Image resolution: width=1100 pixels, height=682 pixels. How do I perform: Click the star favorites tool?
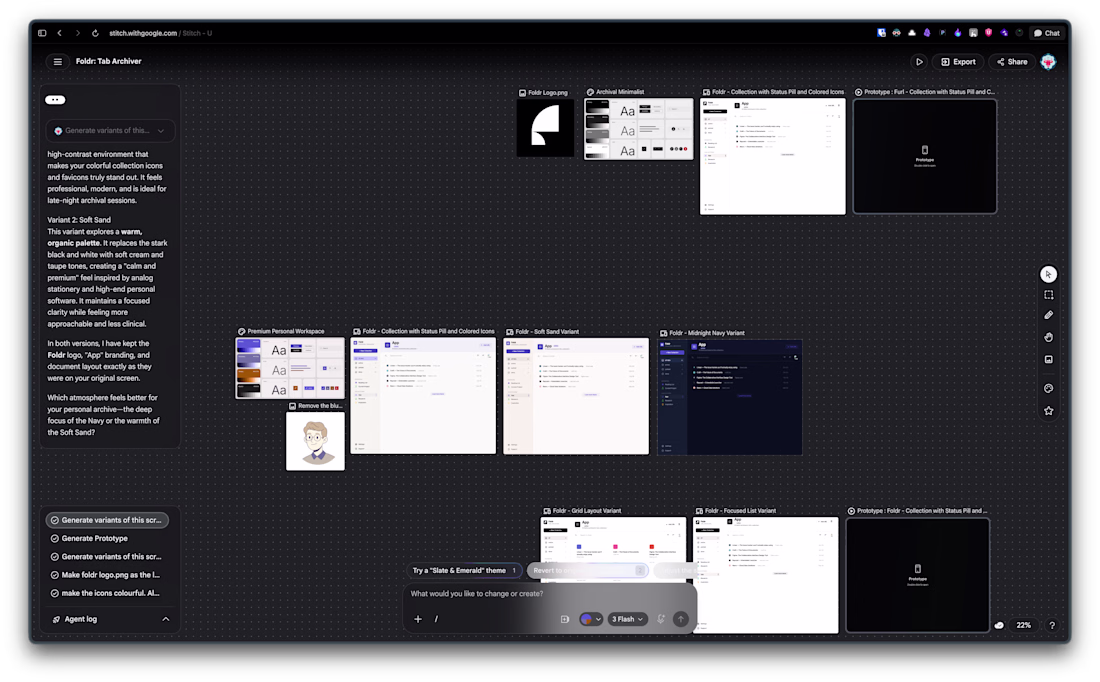pos(1048,411)
